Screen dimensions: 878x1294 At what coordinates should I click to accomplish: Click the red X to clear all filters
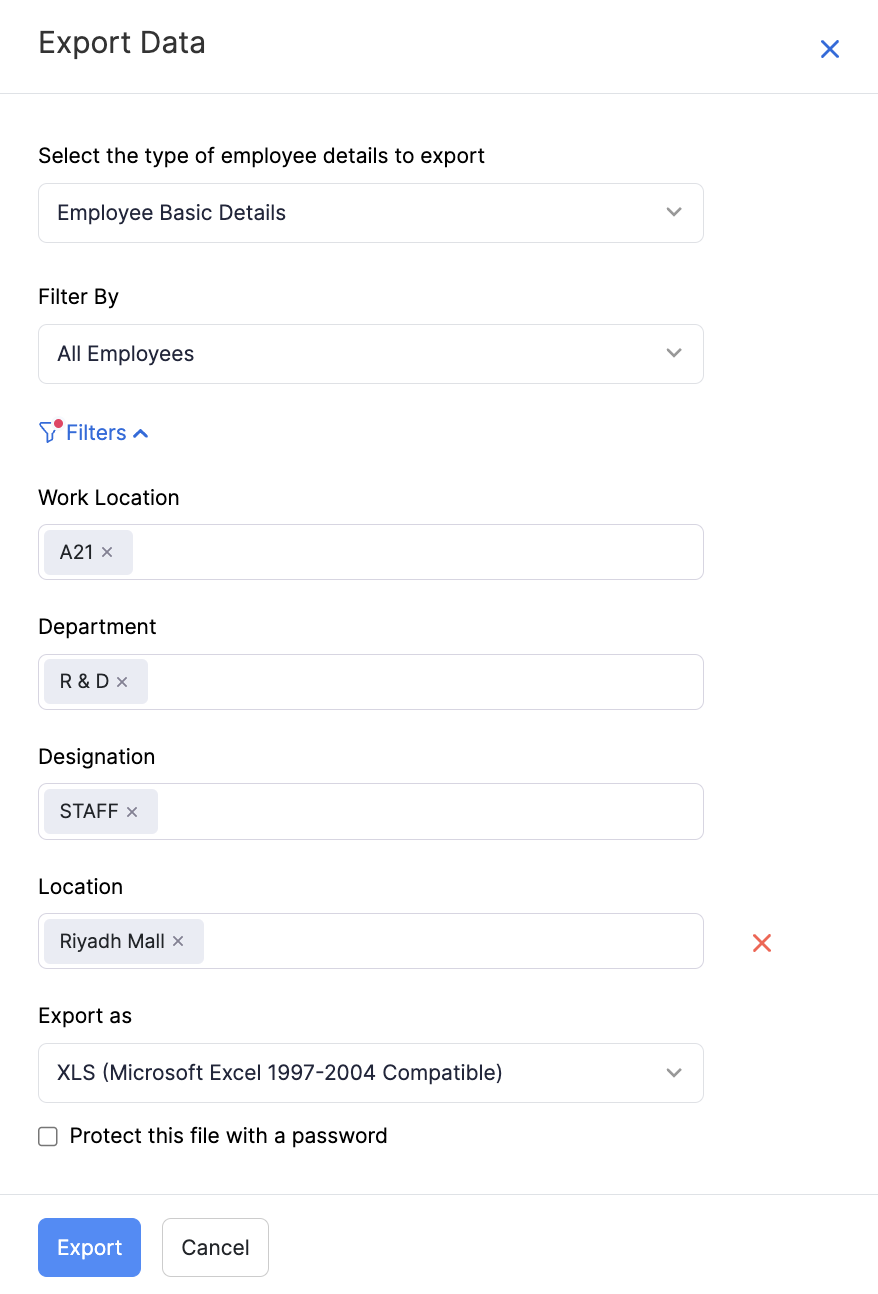coord(761,942)
